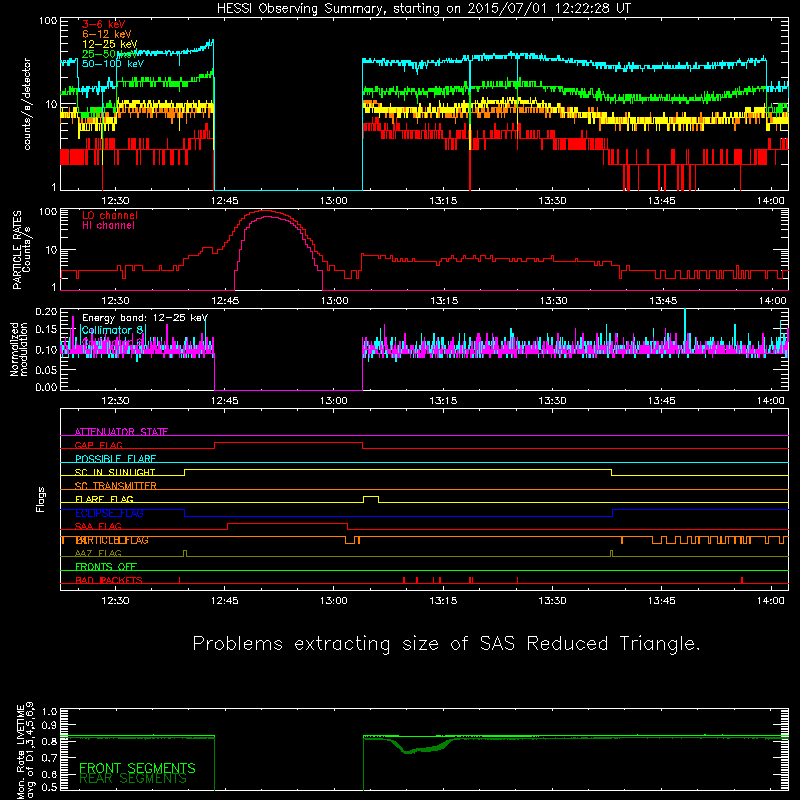The width and height of the screenshot is (800, 800).
Task: Click the vertical "Flags" axis label
Action: click(41, 499)
